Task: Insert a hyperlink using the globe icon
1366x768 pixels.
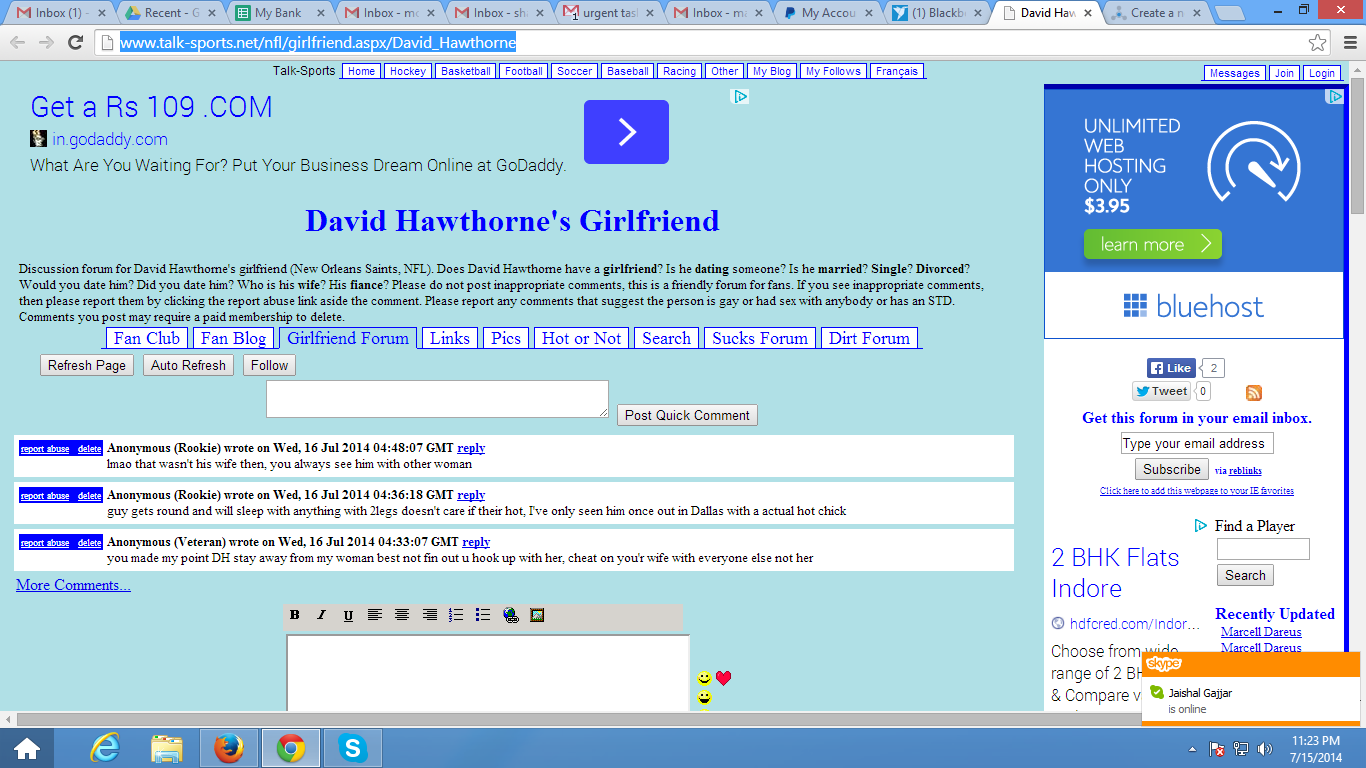Action: coord(511,615)
